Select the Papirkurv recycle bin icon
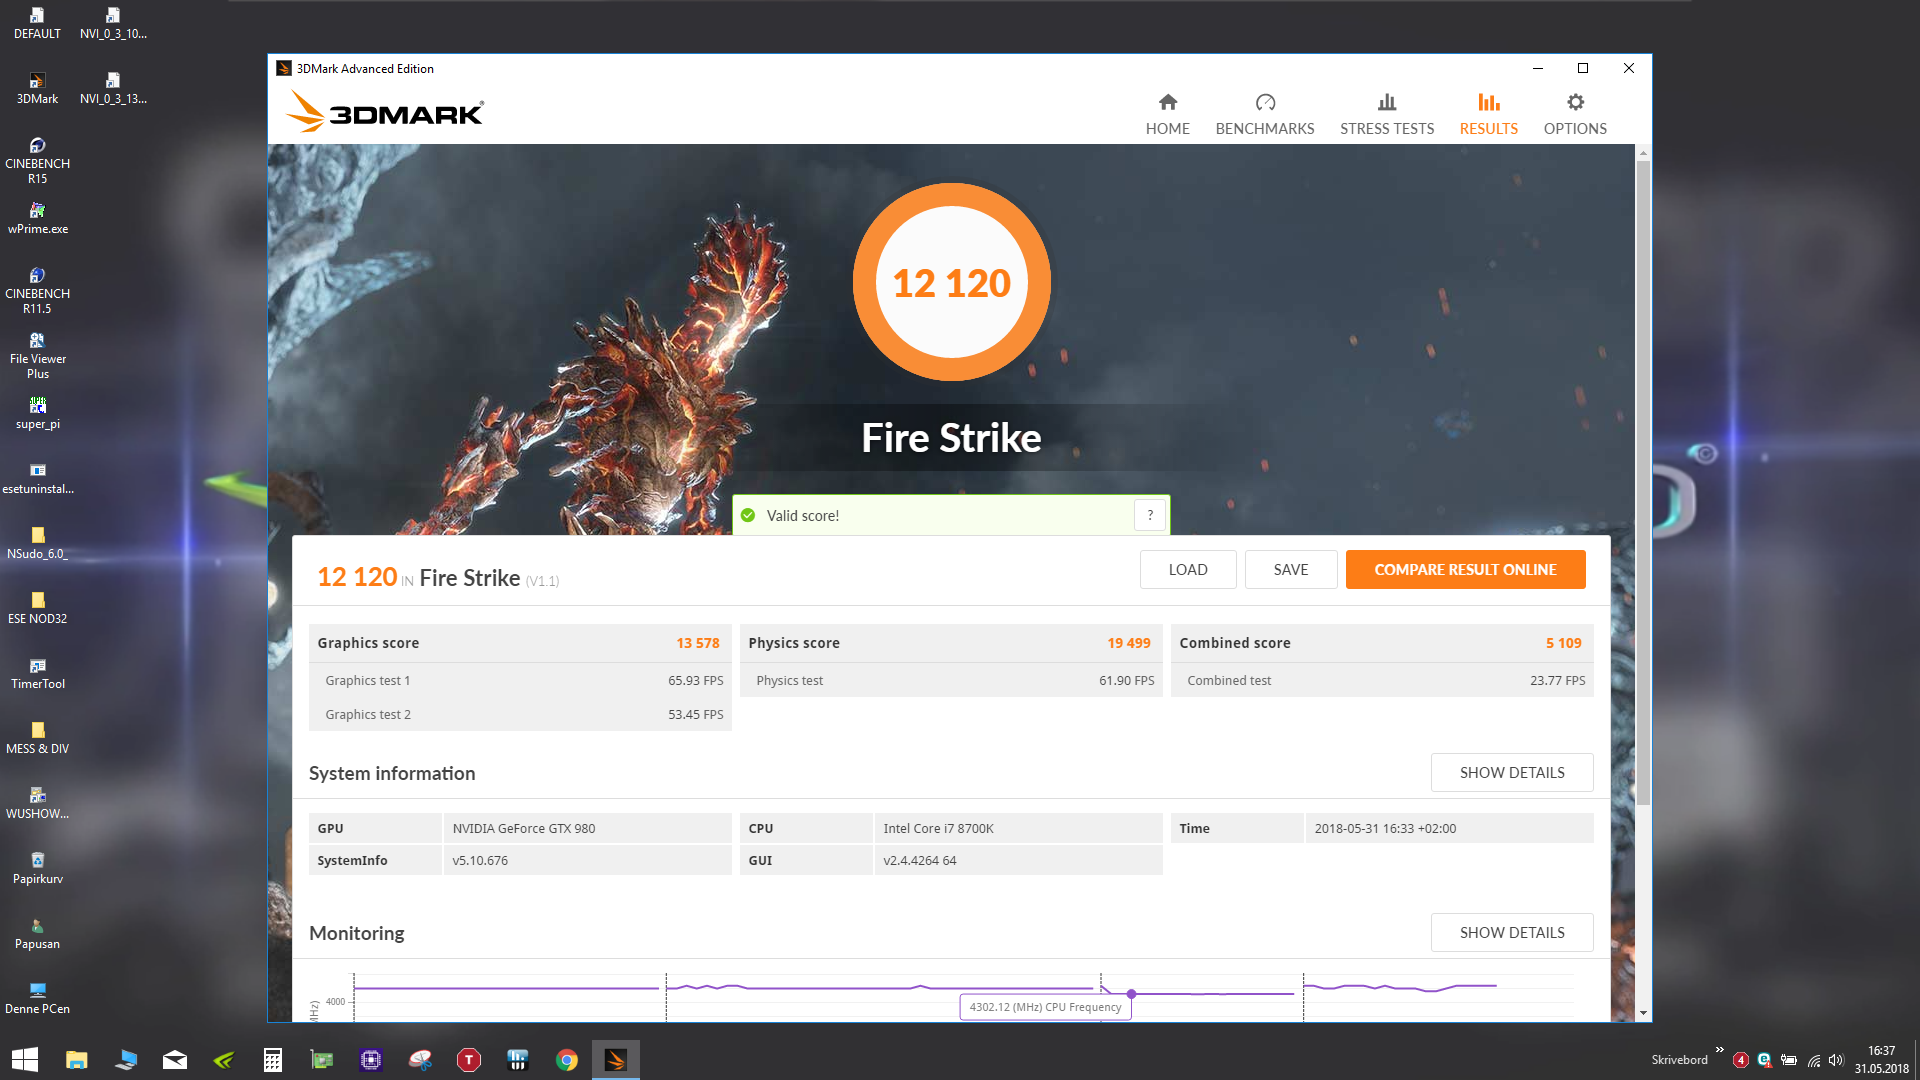The width and height of the screenshot is (1920, 1080). (37, 868)
